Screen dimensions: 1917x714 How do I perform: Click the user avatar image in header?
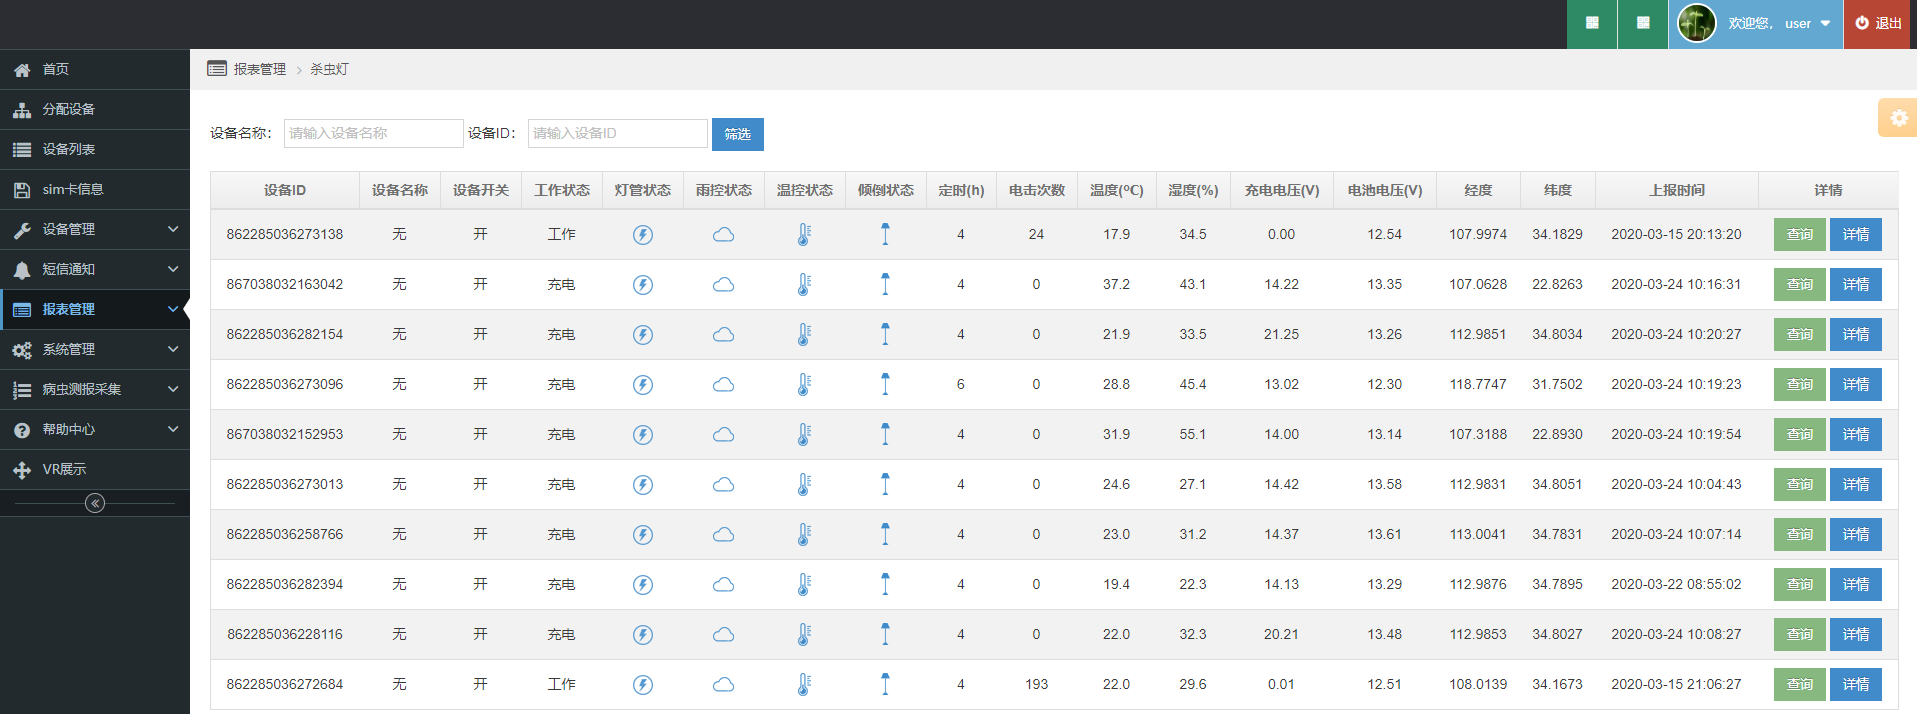point(1696,23)
